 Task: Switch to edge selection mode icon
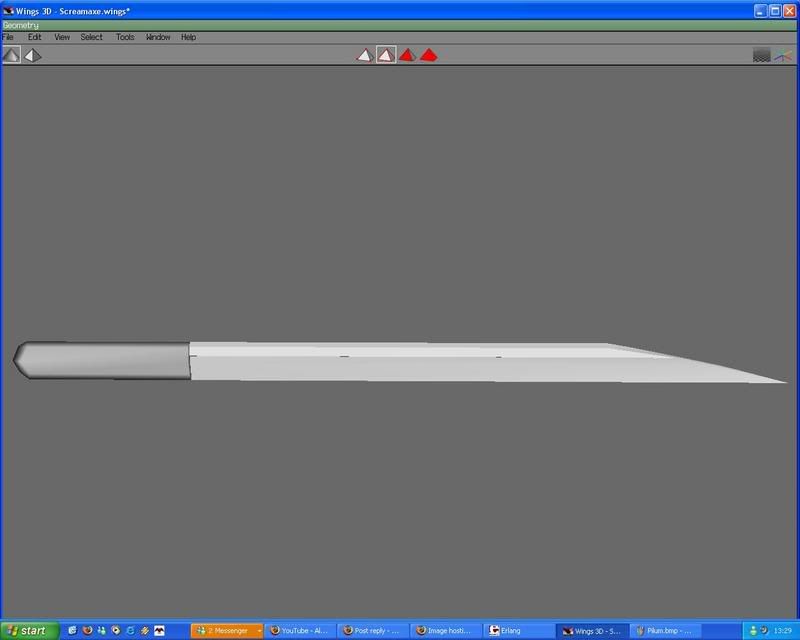(386, 55)
